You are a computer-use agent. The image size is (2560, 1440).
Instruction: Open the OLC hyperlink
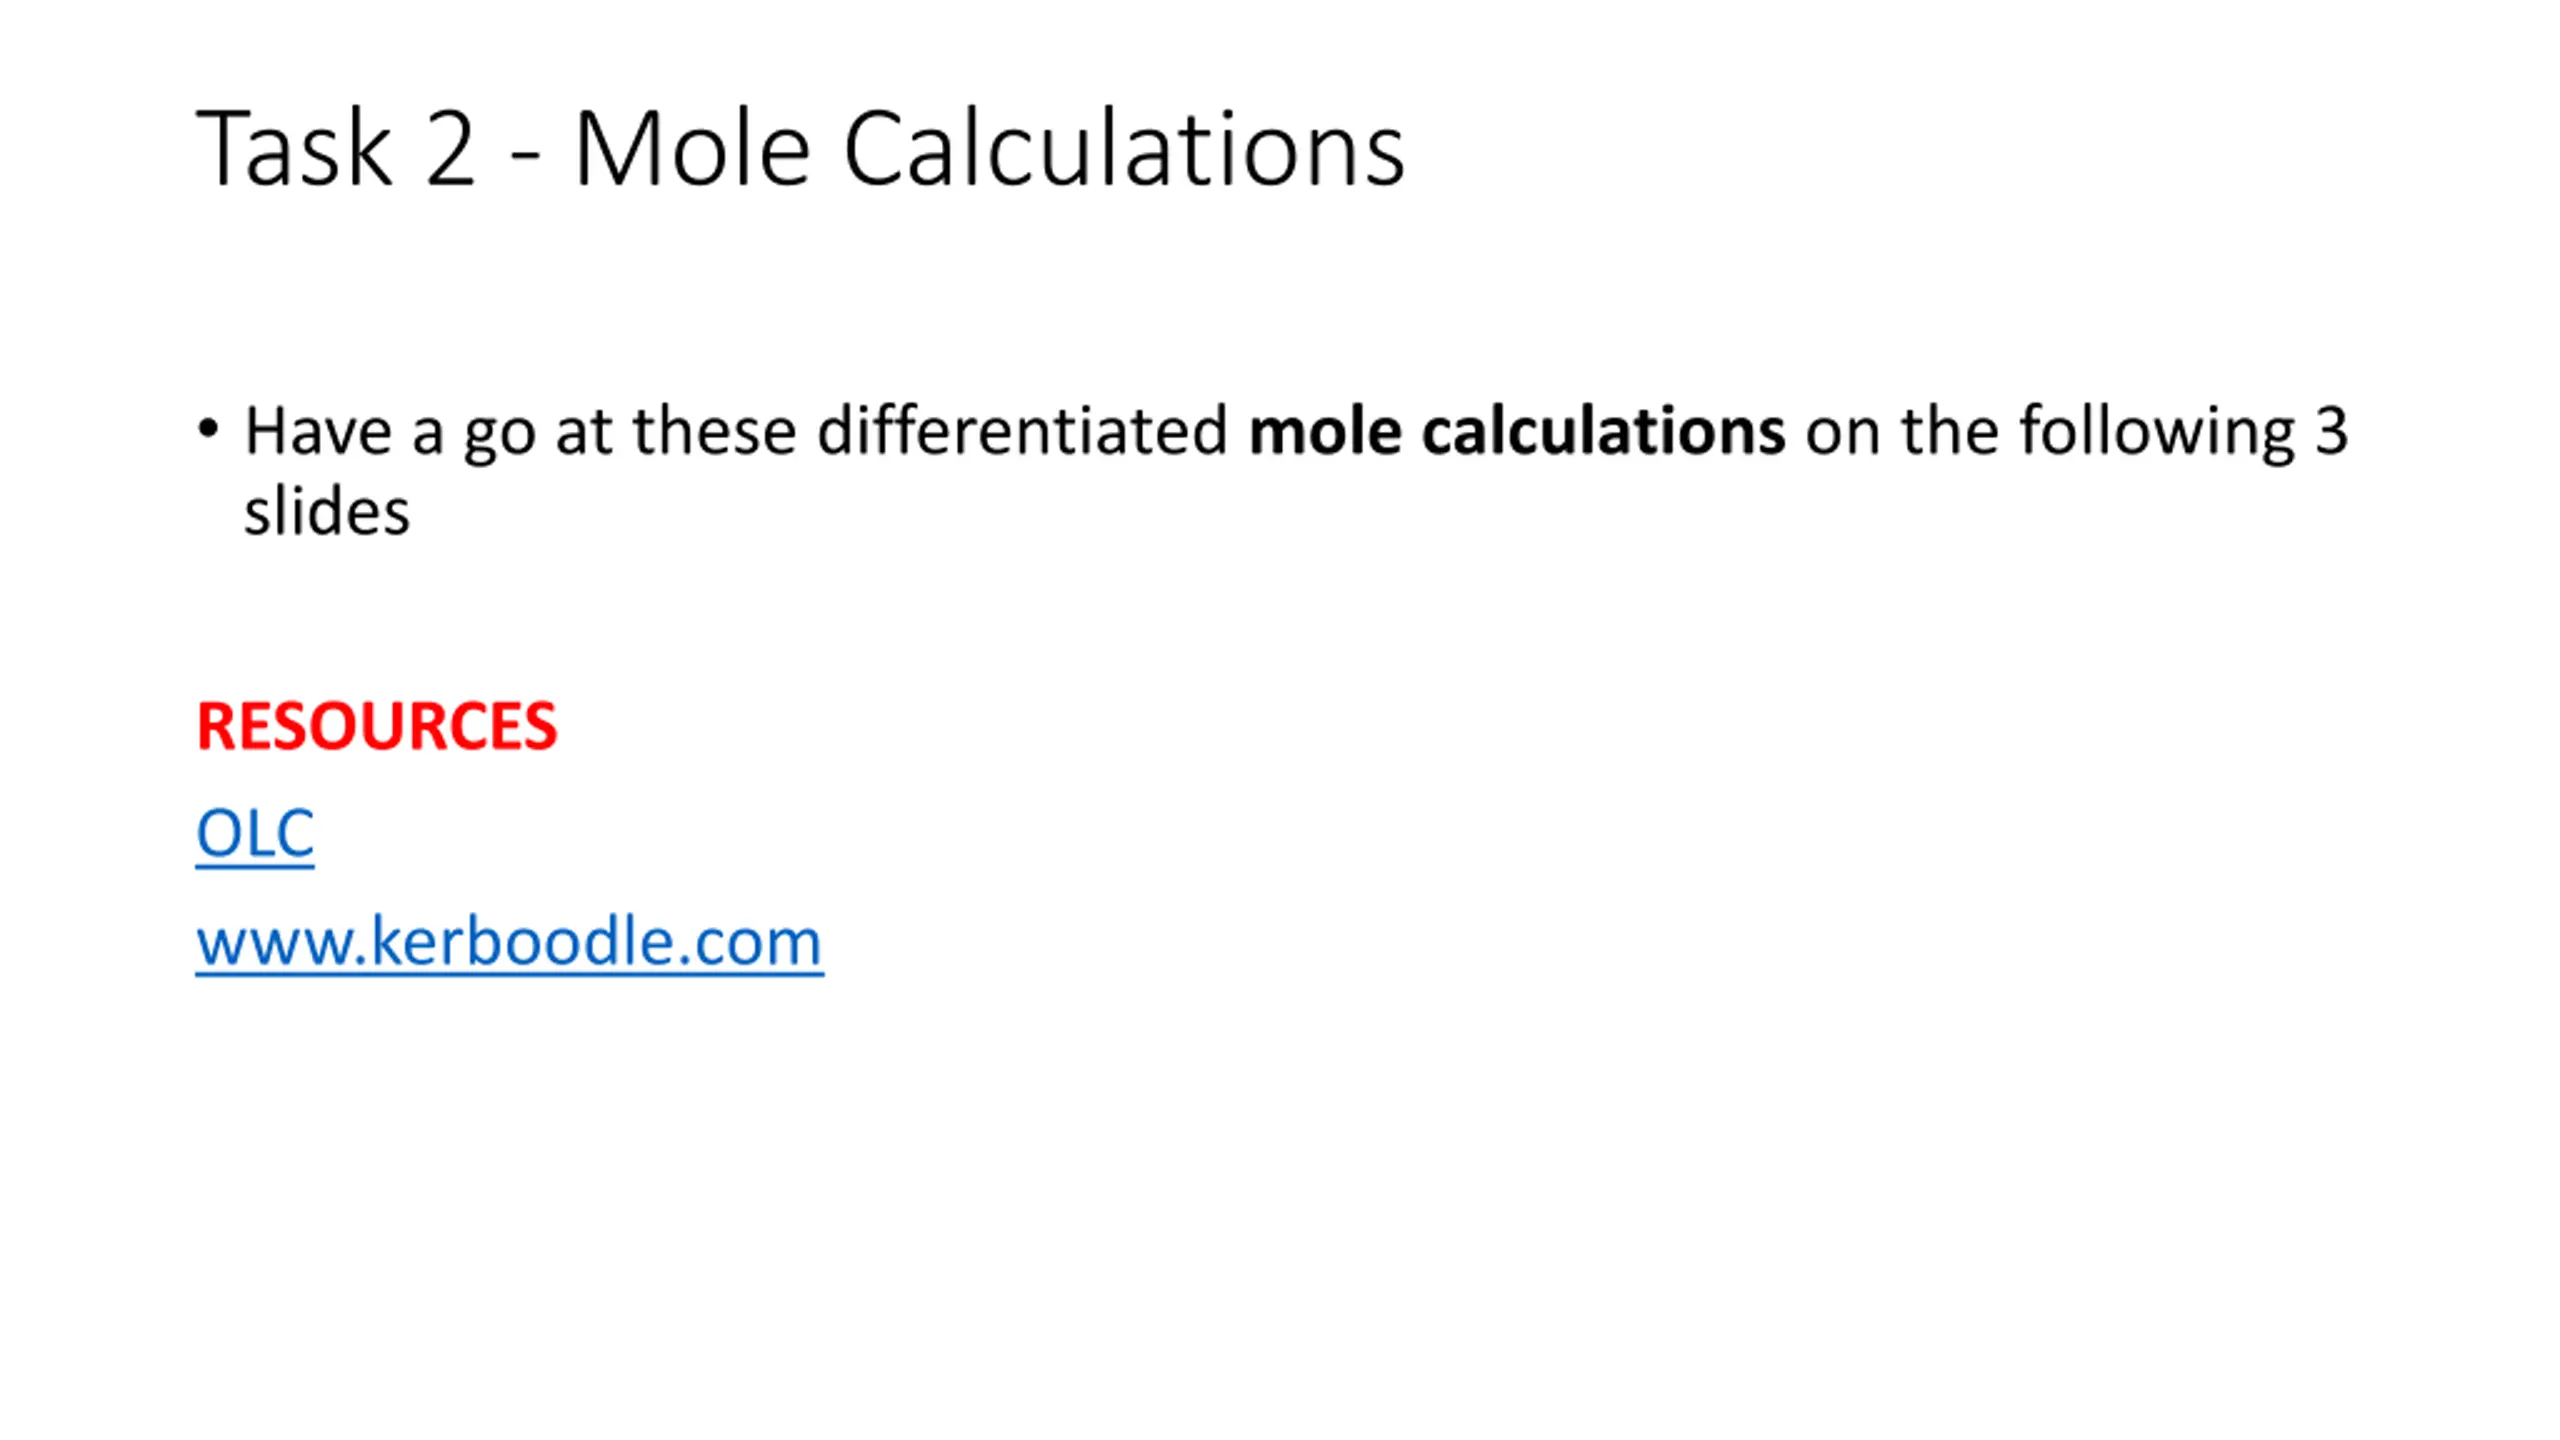click(255, 833)
